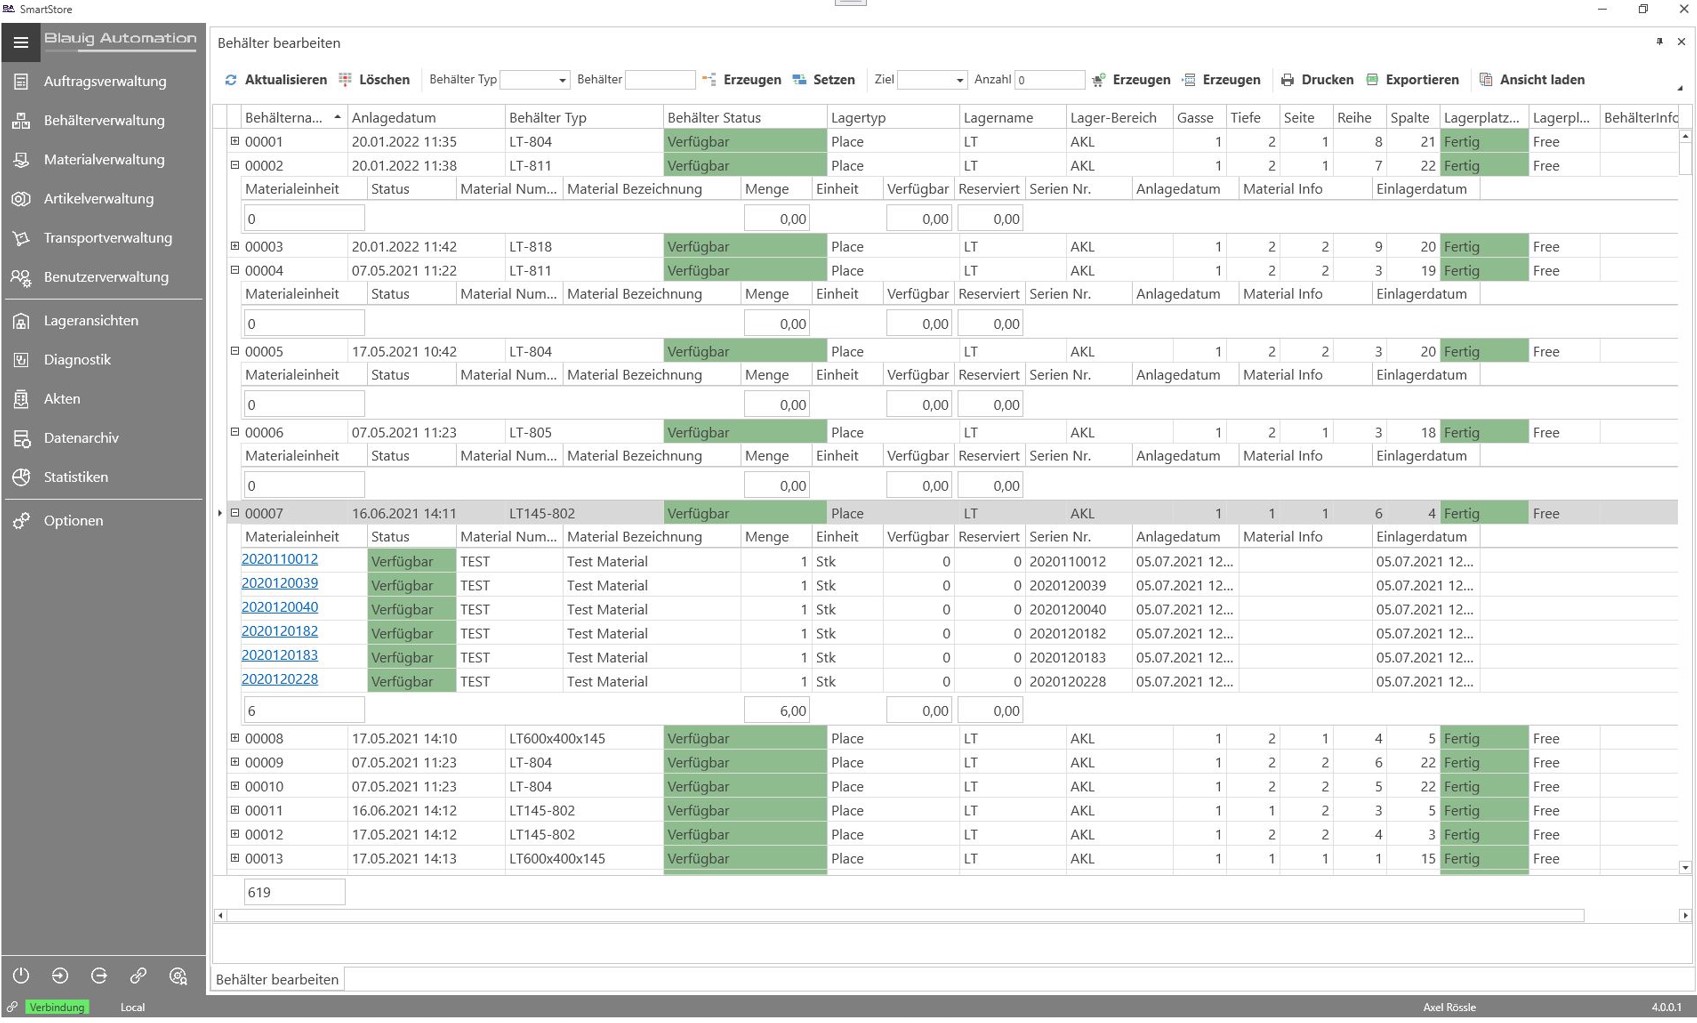Click the Aktualisieren refresh icon
1697x1023 pixels.
coord(231,80)
